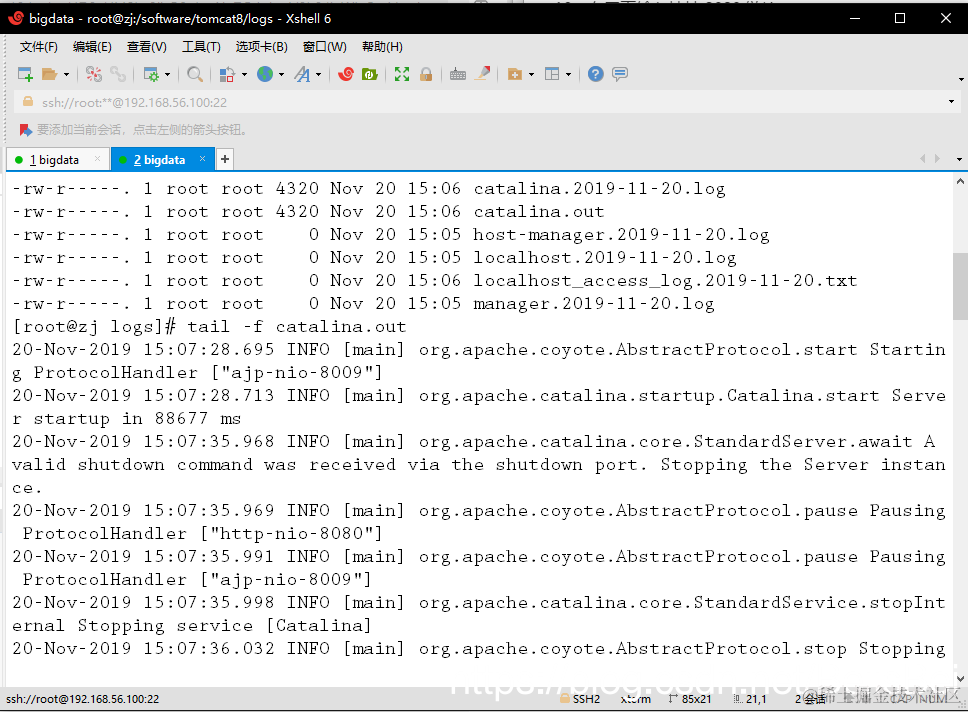Click the highlight marker pen icon

483,73
